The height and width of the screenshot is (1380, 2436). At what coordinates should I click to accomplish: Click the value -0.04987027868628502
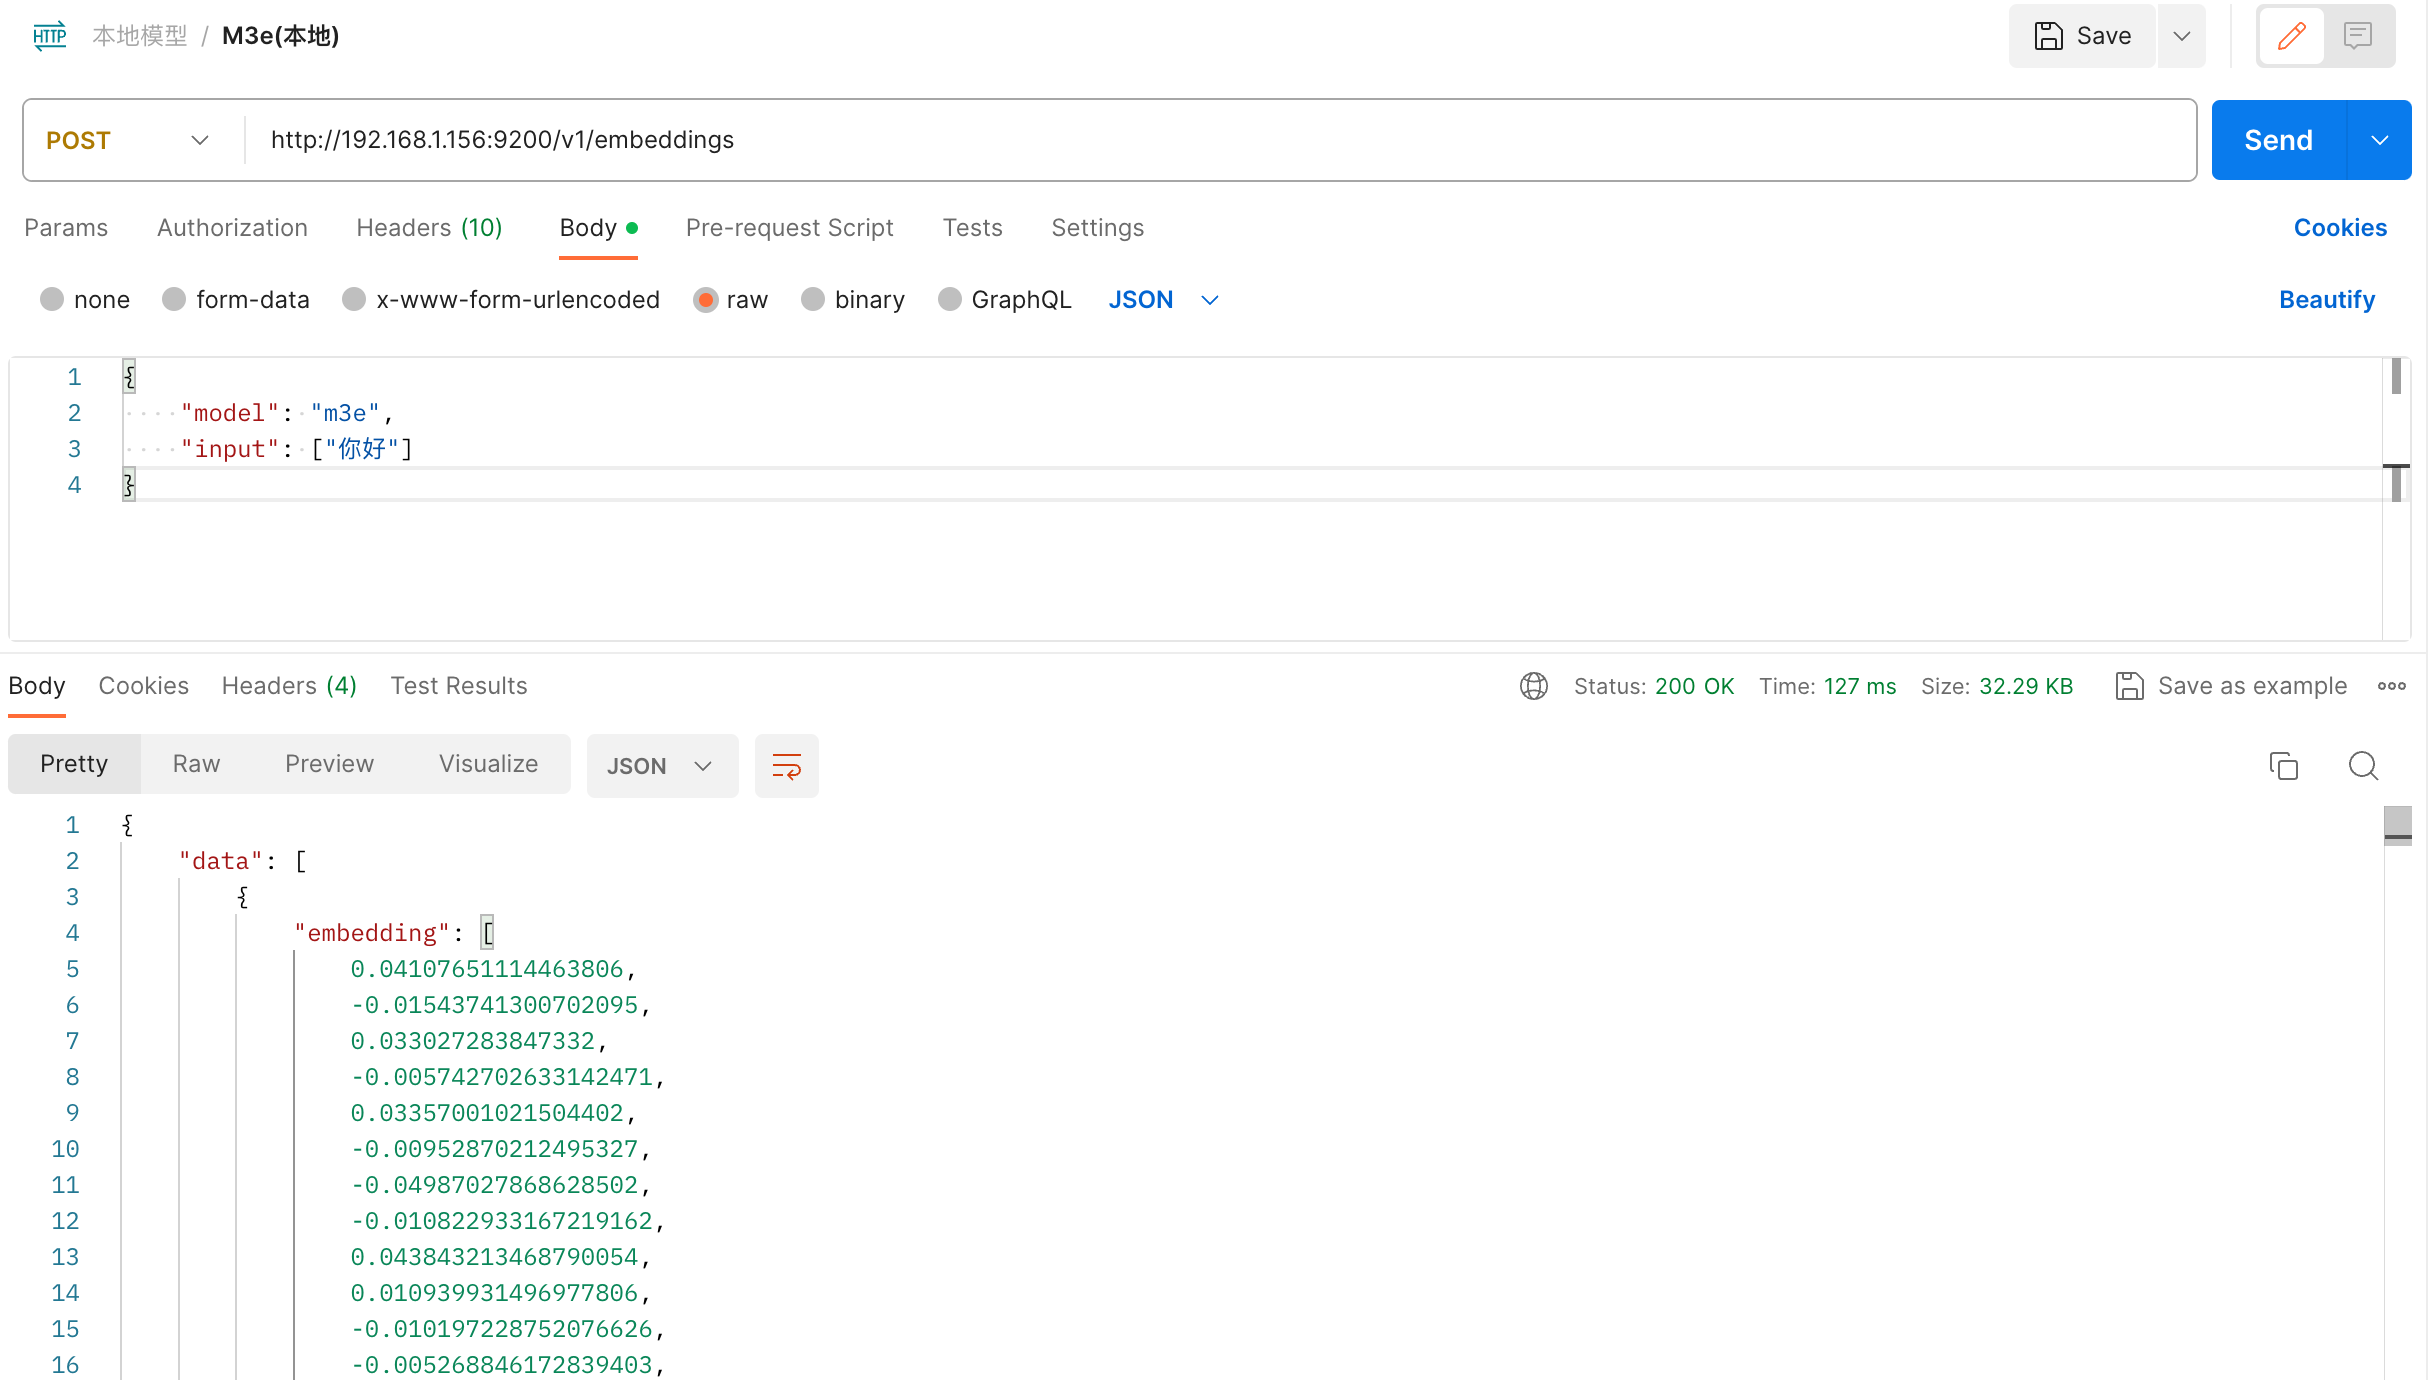[494, 1185]
